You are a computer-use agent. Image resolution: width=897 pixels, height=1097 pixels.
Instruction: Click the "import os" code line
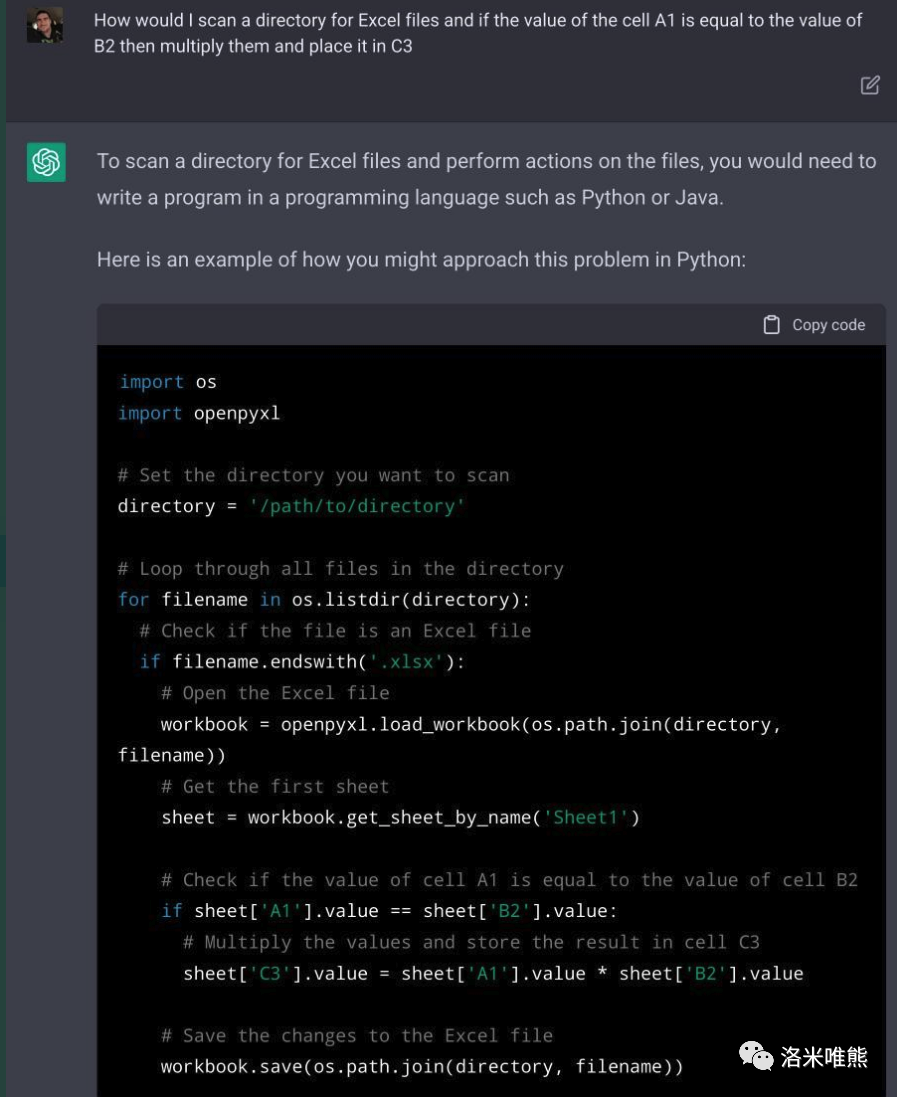(x=168, y=382)
